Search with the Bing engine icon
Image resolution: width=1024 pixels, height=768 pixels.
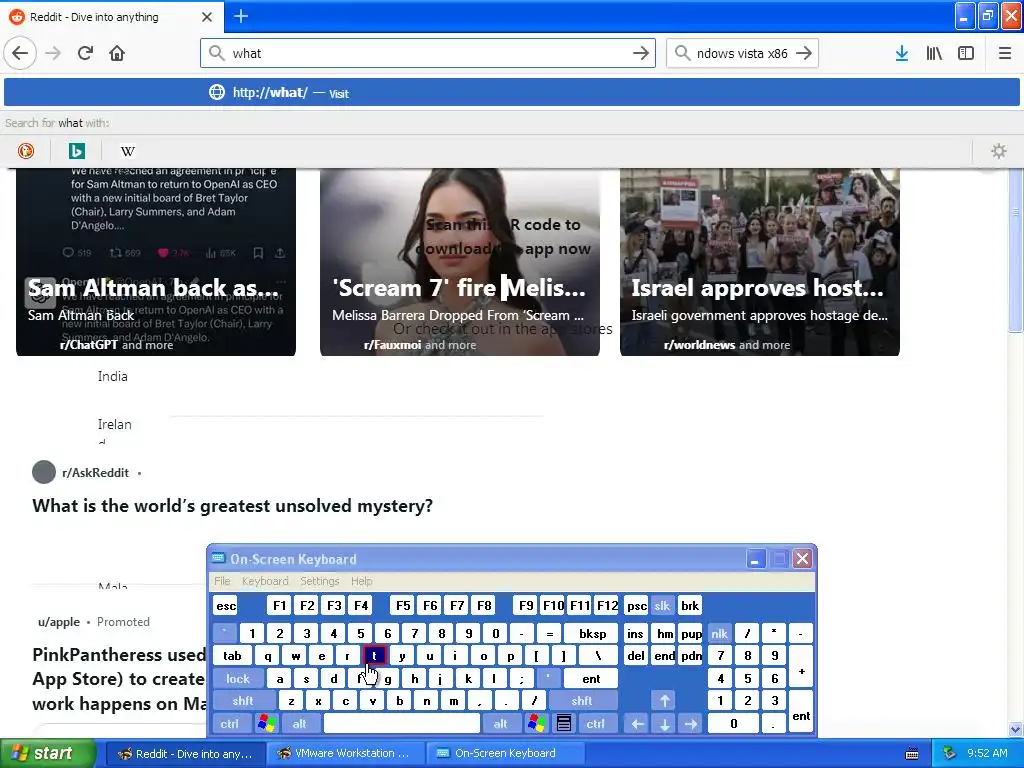(76, 151)
